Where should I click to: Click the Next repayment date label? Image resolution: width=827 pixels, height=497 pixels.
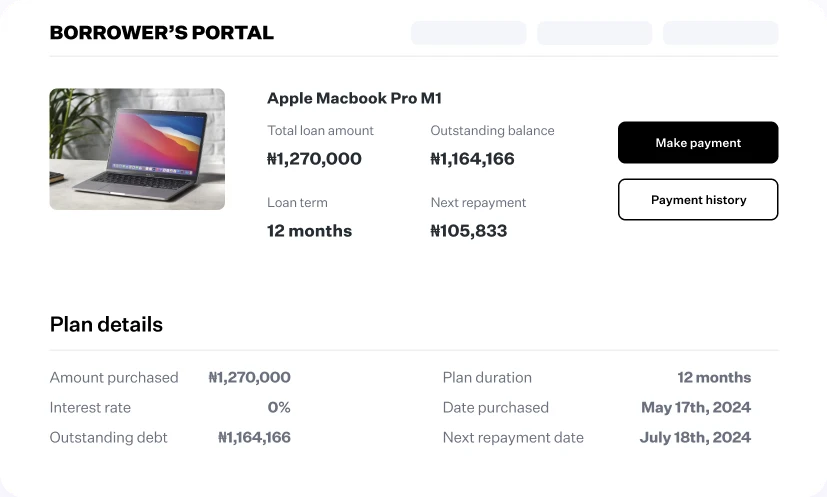pyautogui.click(x=513, y=437)
